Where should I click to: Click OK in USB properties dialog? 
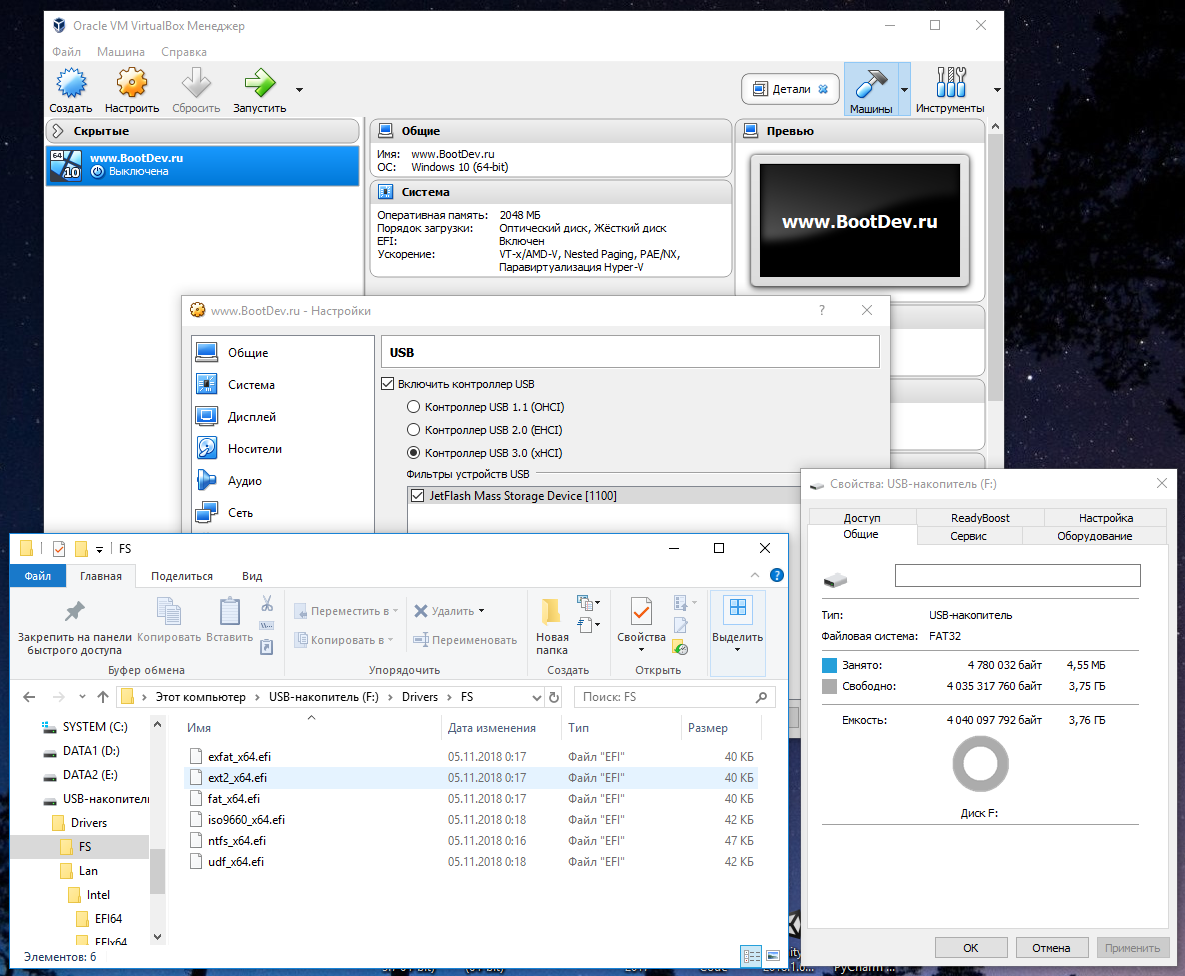click(970, 948)
